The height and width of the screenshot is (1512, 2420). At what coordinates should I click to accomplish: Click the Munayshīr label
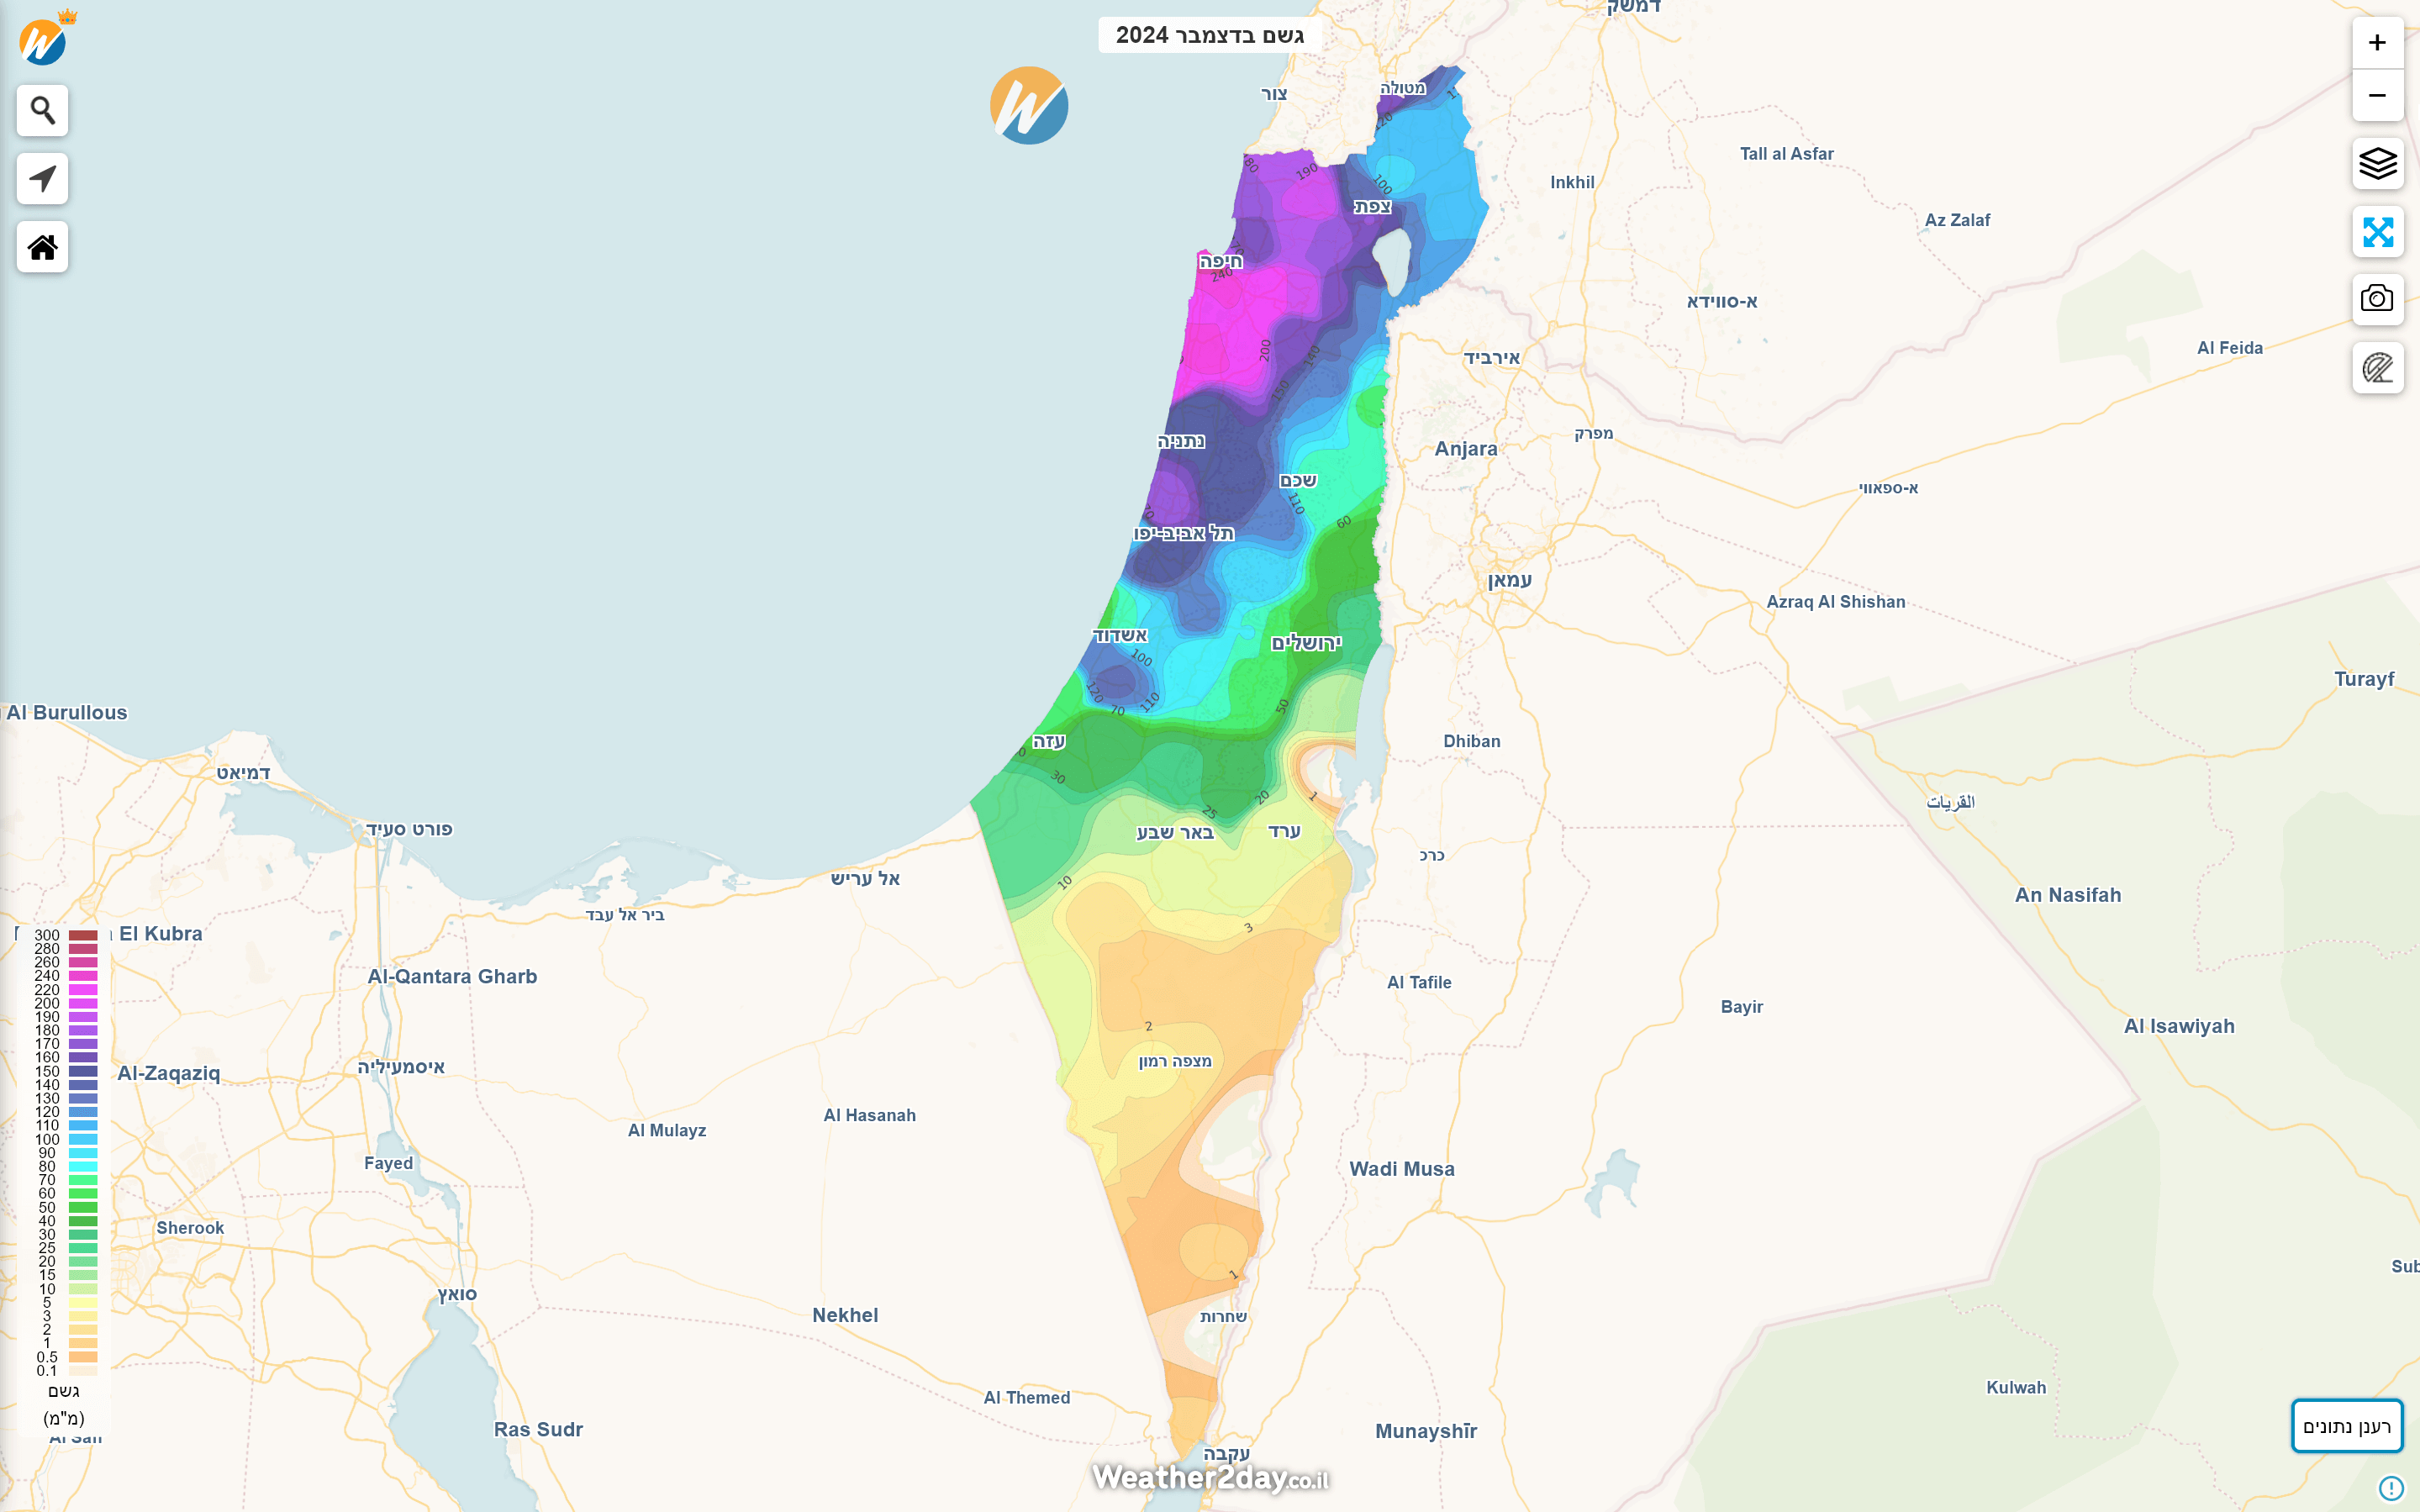pos(1426,1431)
